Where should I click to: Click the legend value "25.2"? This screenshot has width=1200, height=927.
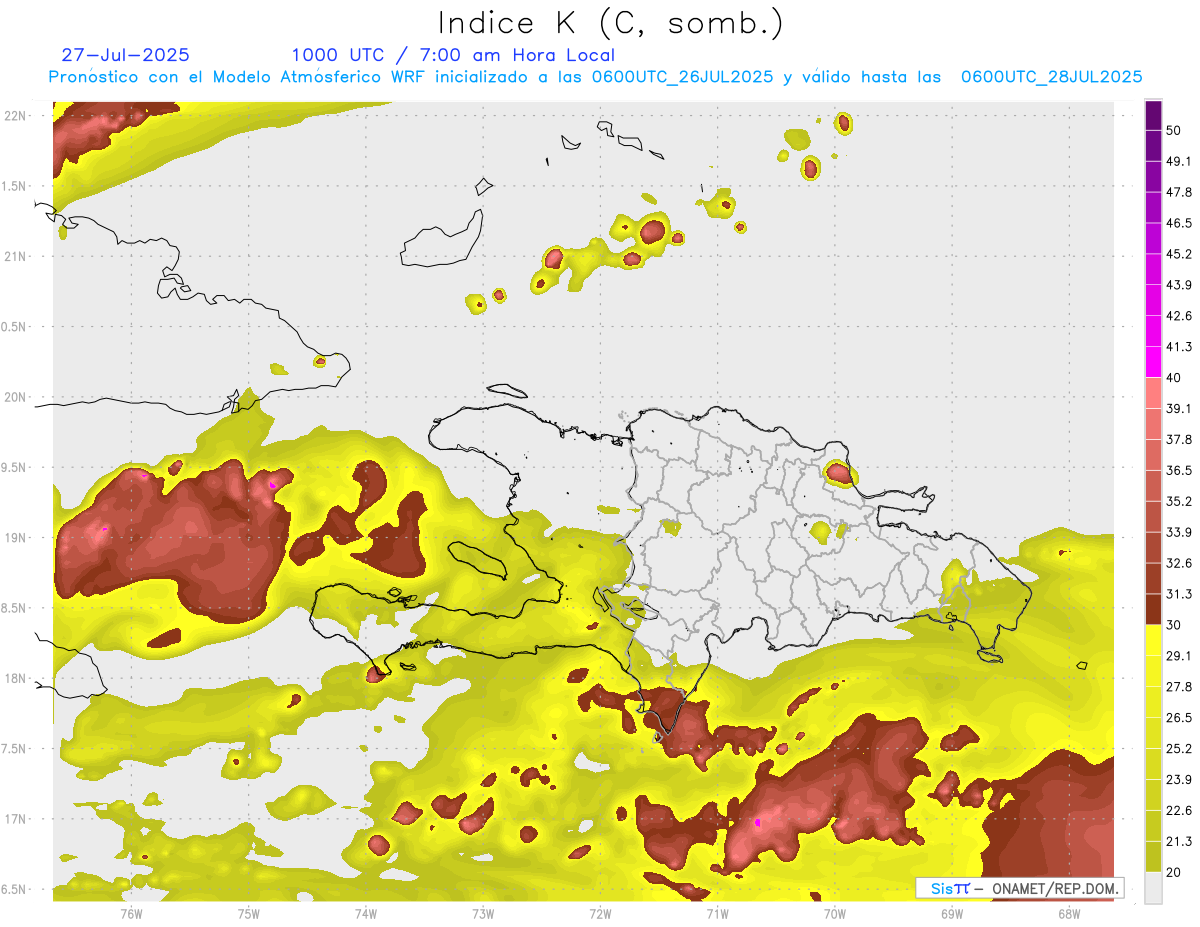click(x=1179, y=748)
